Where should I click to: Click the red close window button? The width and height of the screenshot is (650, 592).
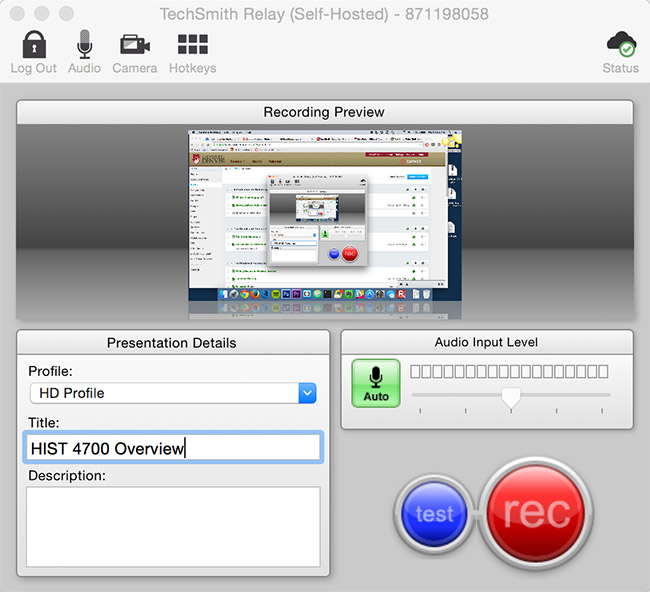17,14
